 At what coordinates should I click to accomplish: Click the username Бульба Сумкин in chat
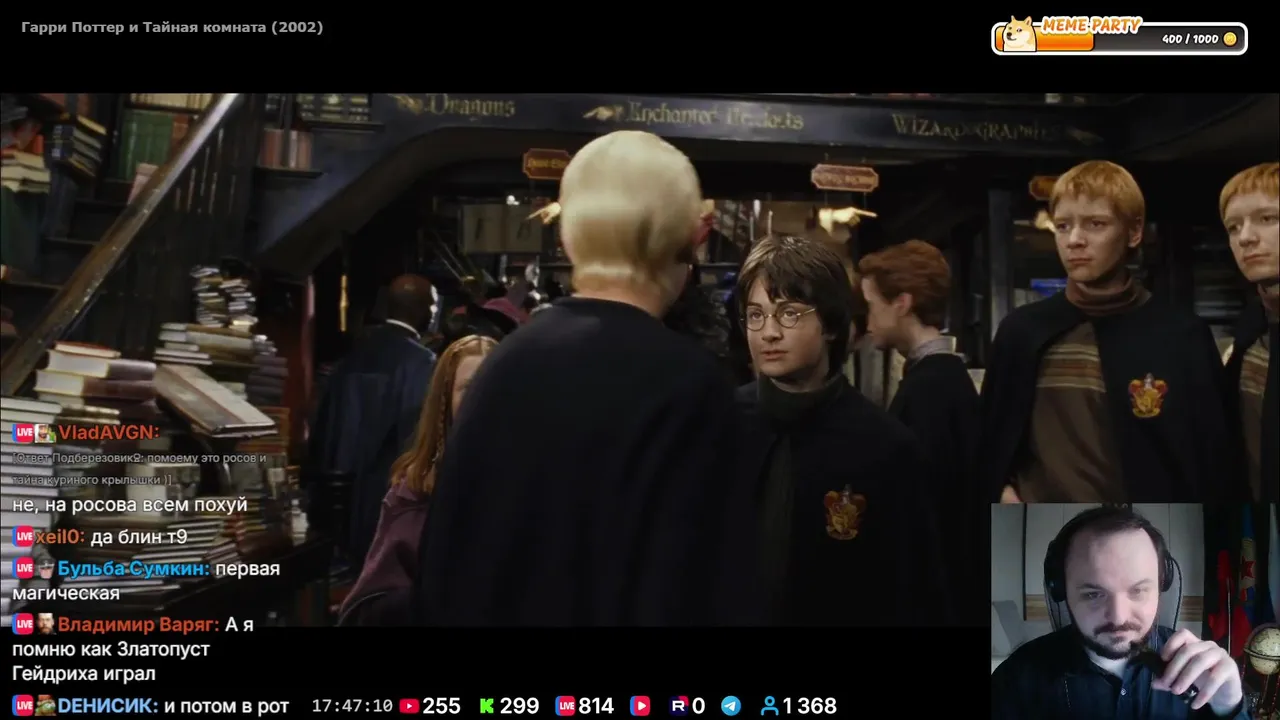pyautogui.click(x=133, y=569)
